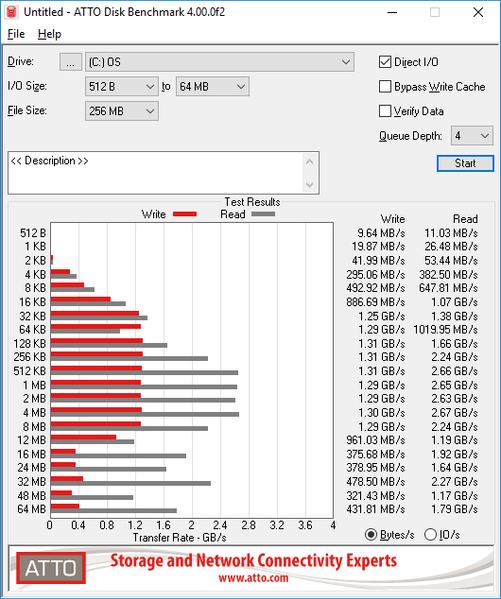
Task: Click the Read column header in results
Action: (465, 219)
